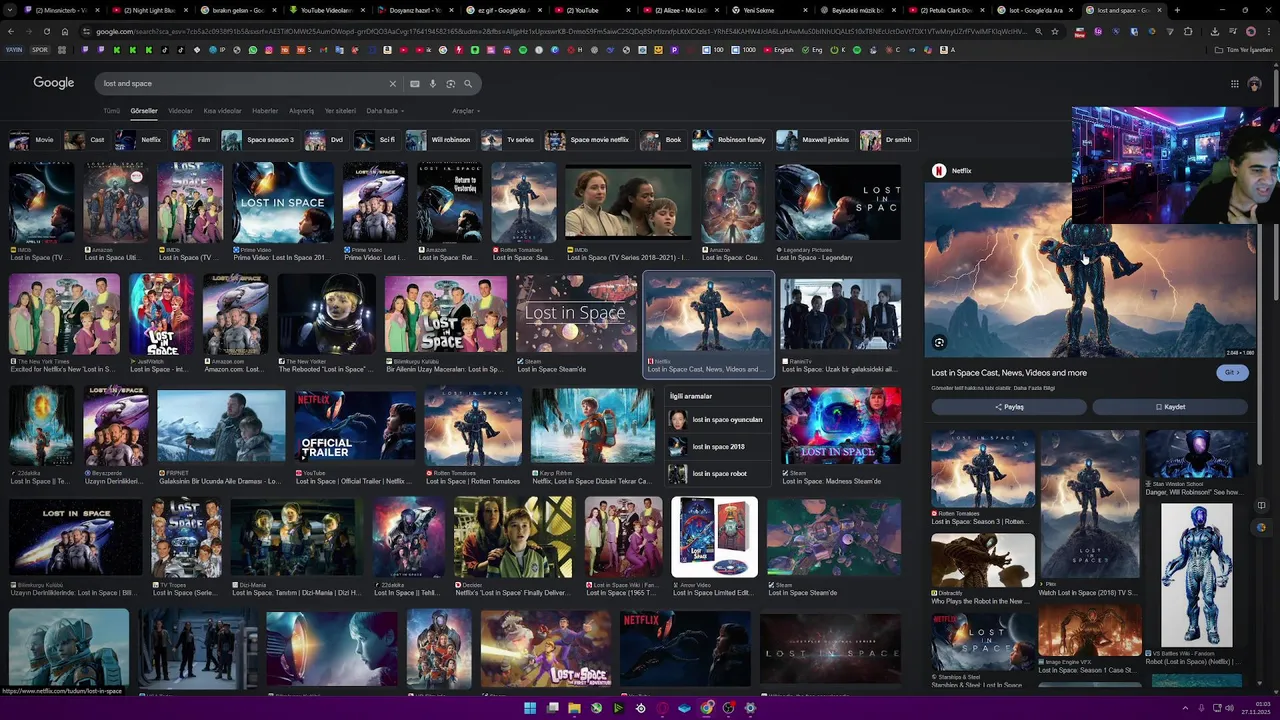Filter by the 'Sci fi' chip

coord(377,140)
